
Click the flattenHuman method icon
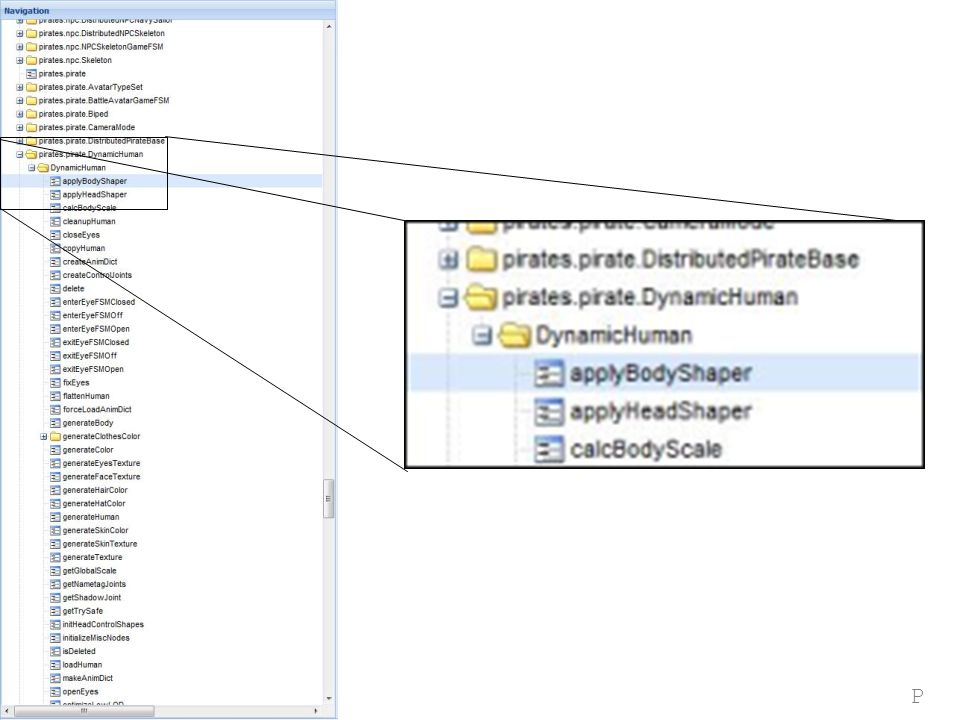(x=55, y=397)
